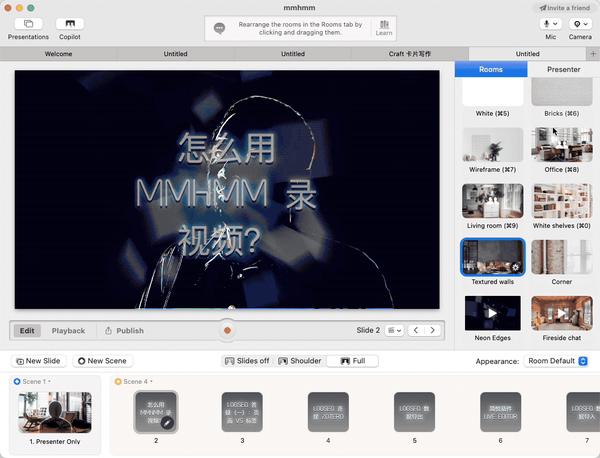The width and height of the screenshot is (600, 458).
Task: Go to previous slide arrow
Action: [x=416, y=330]
